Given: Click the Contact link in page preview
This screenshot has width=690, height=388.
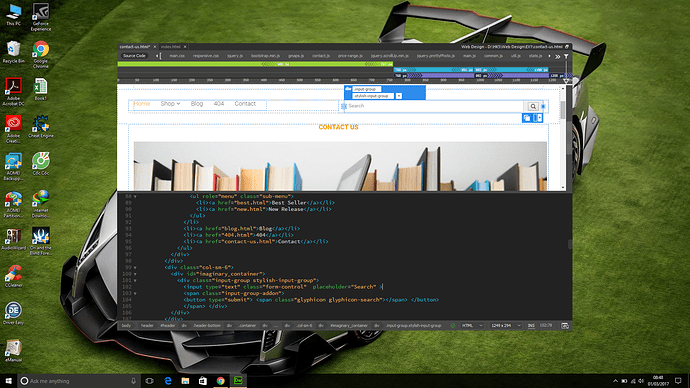Looking at the screenshot, I should click(245, 104).
